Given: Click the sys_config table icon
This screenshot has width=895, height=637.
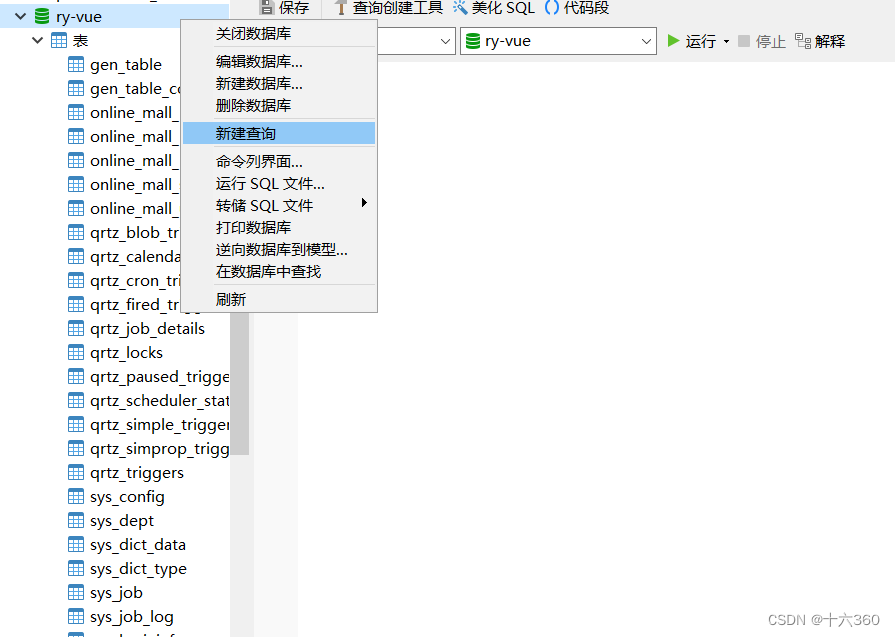Looking at the screenshot, I should tap(74, 496).
